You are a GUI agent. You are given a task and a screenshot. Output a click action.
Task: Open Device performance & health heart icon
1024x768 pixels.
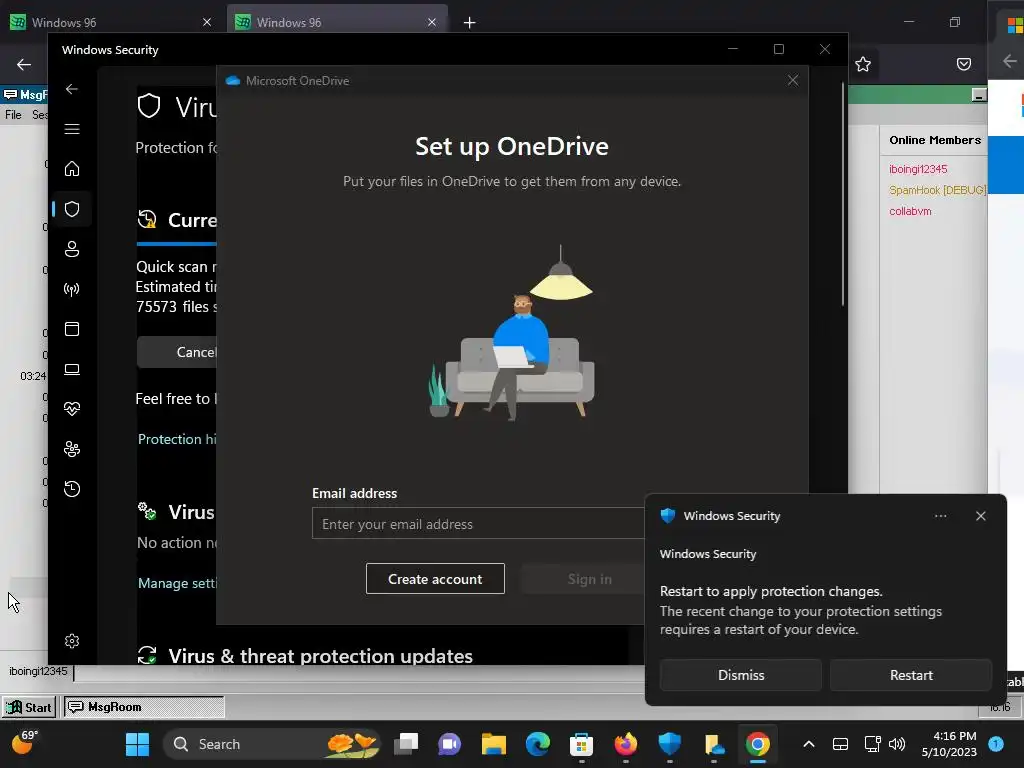72,409
